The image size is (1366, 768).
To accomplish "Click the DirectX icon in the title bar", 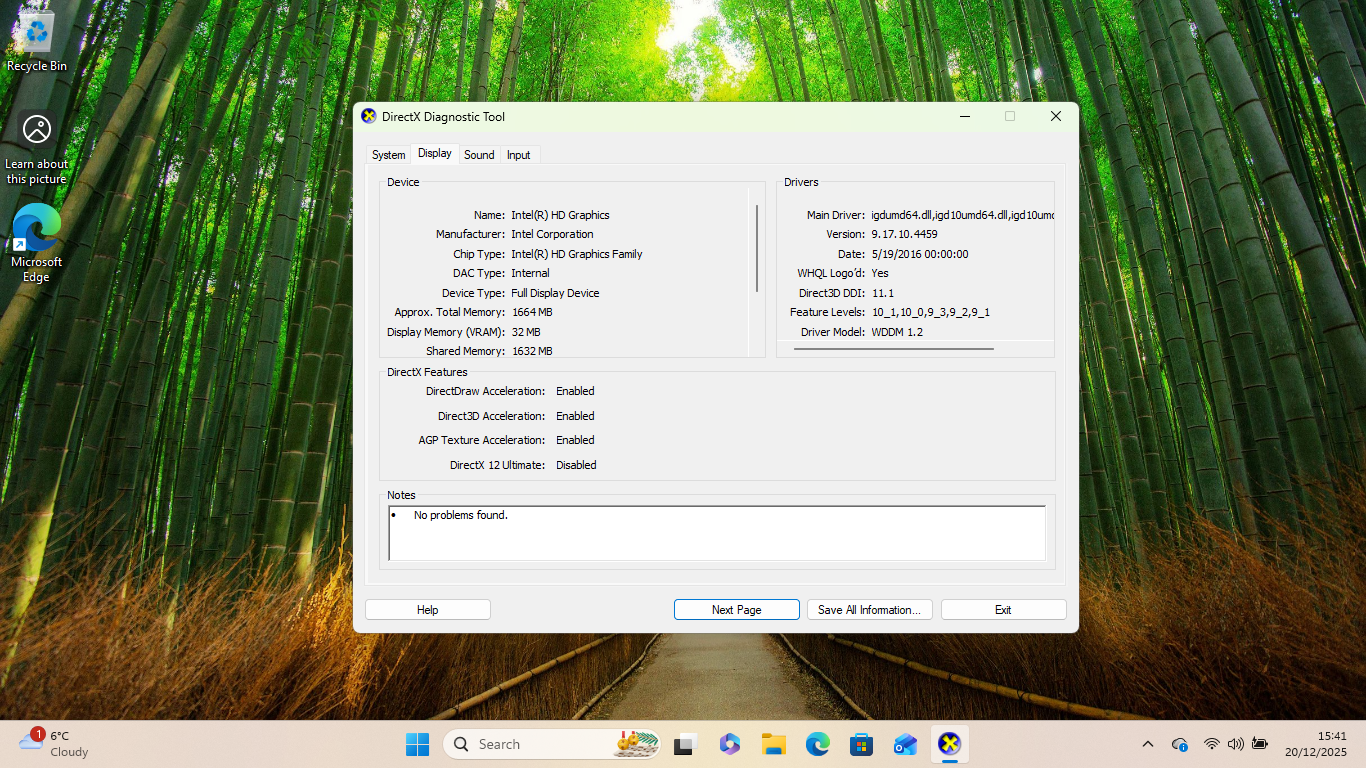I will click(x=368, y=117).
